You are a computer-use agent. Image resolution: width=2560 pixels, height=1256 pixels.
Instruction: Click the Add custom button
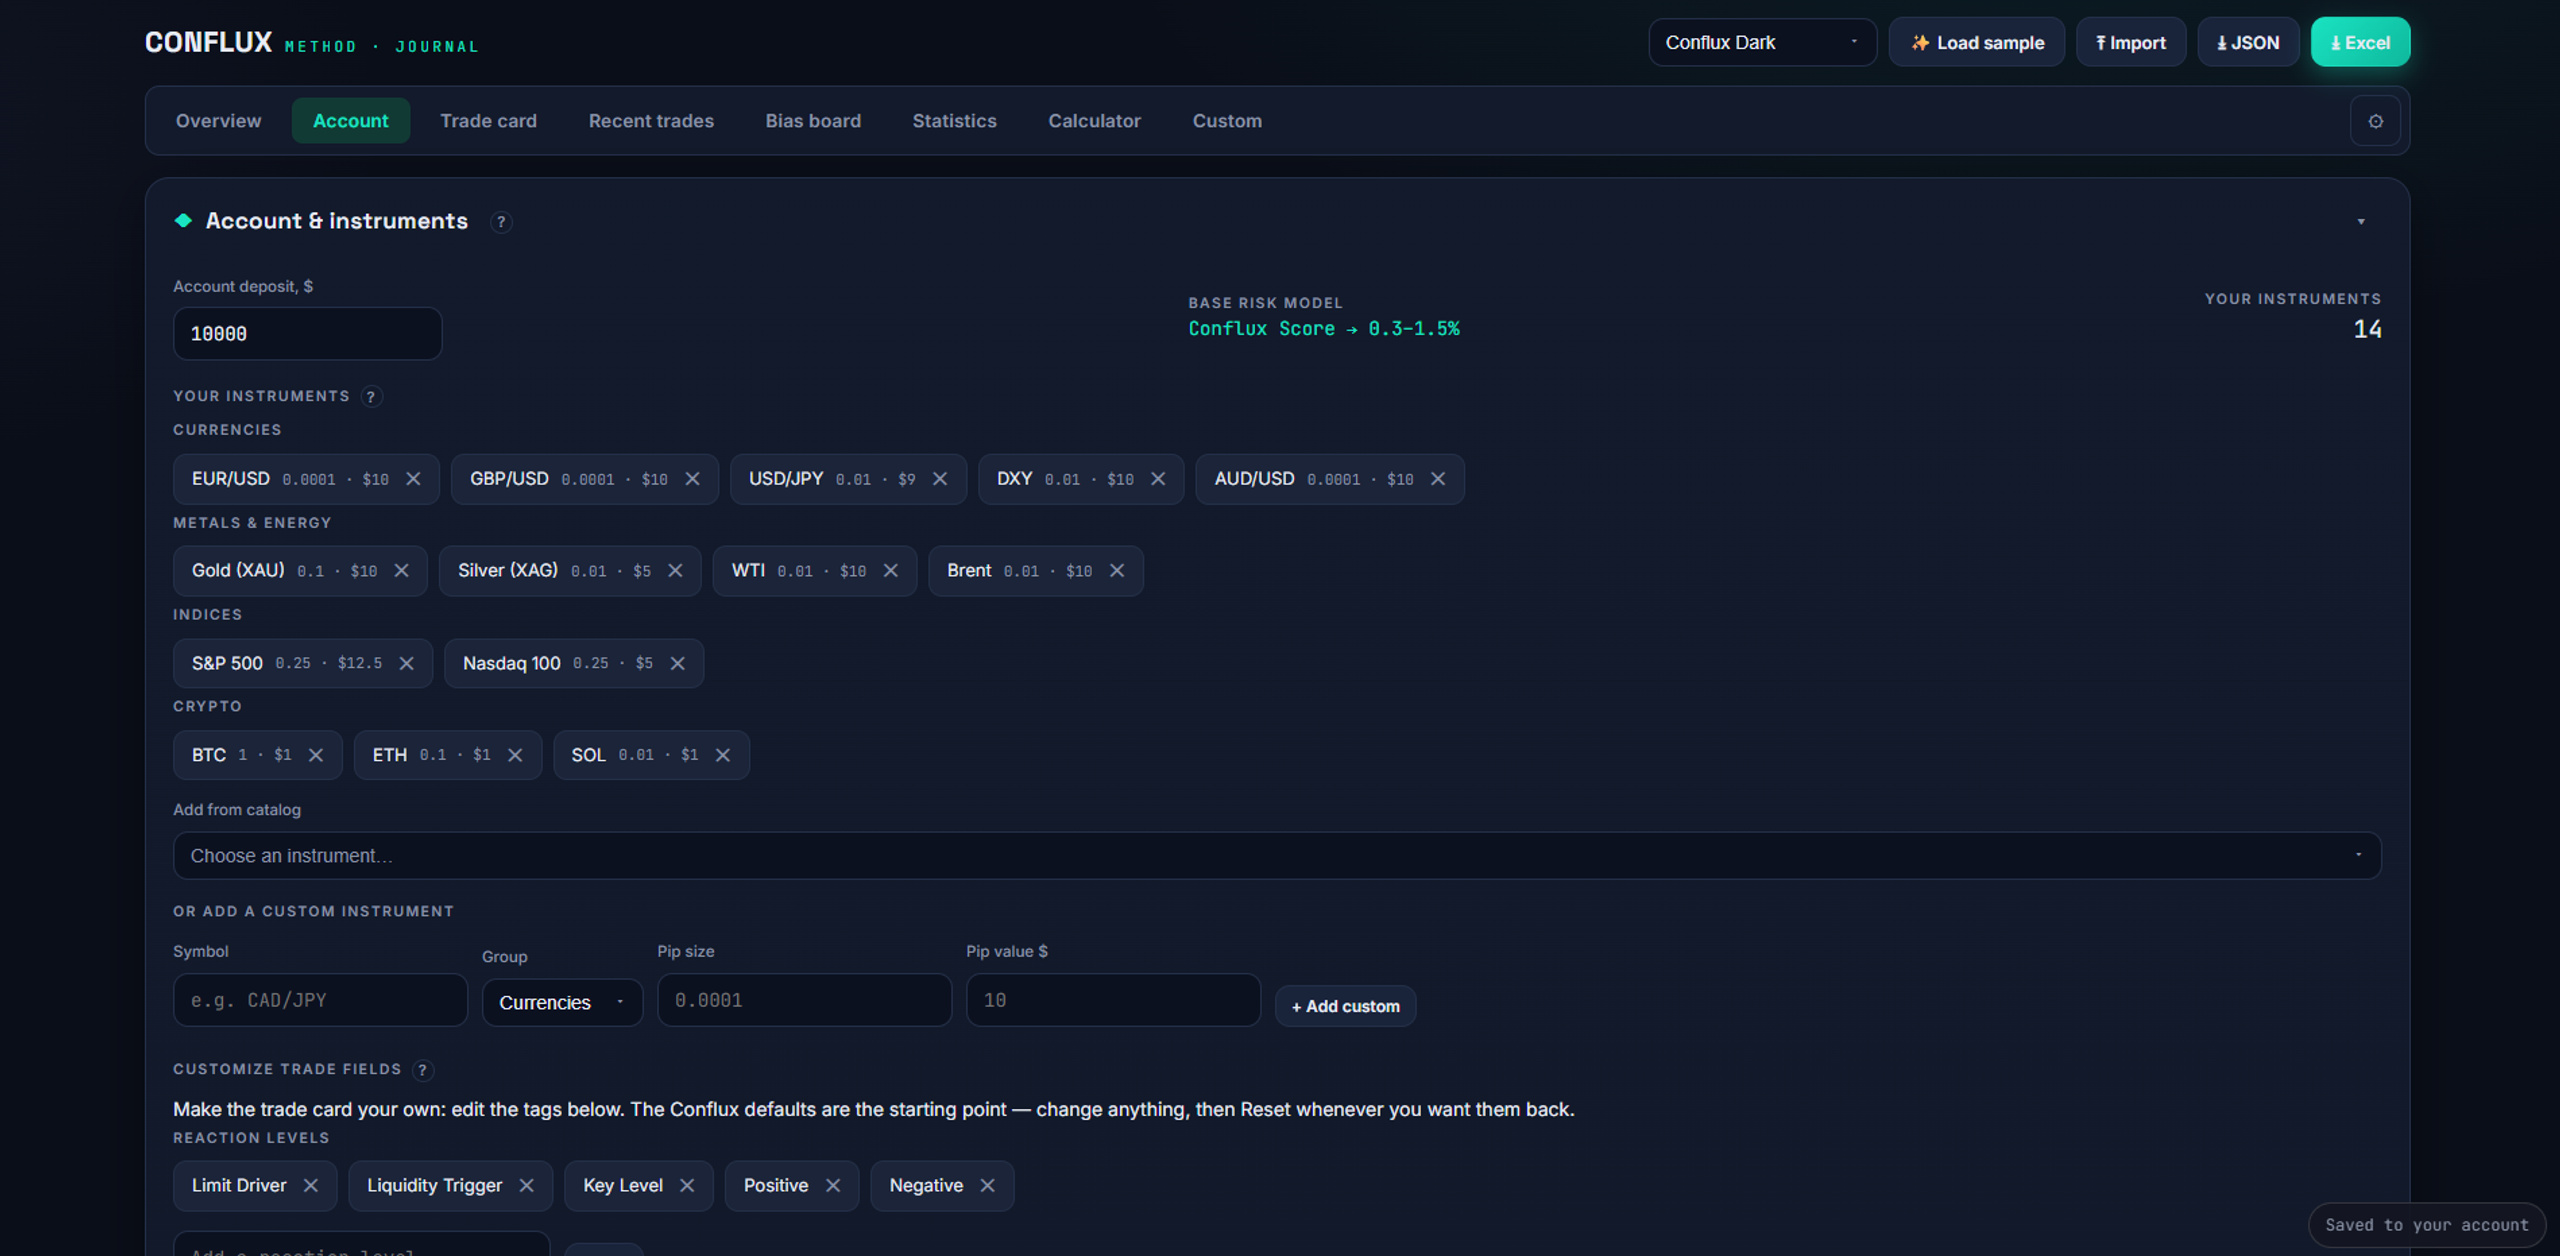pyautogui.click(x=1345, y=1006)
